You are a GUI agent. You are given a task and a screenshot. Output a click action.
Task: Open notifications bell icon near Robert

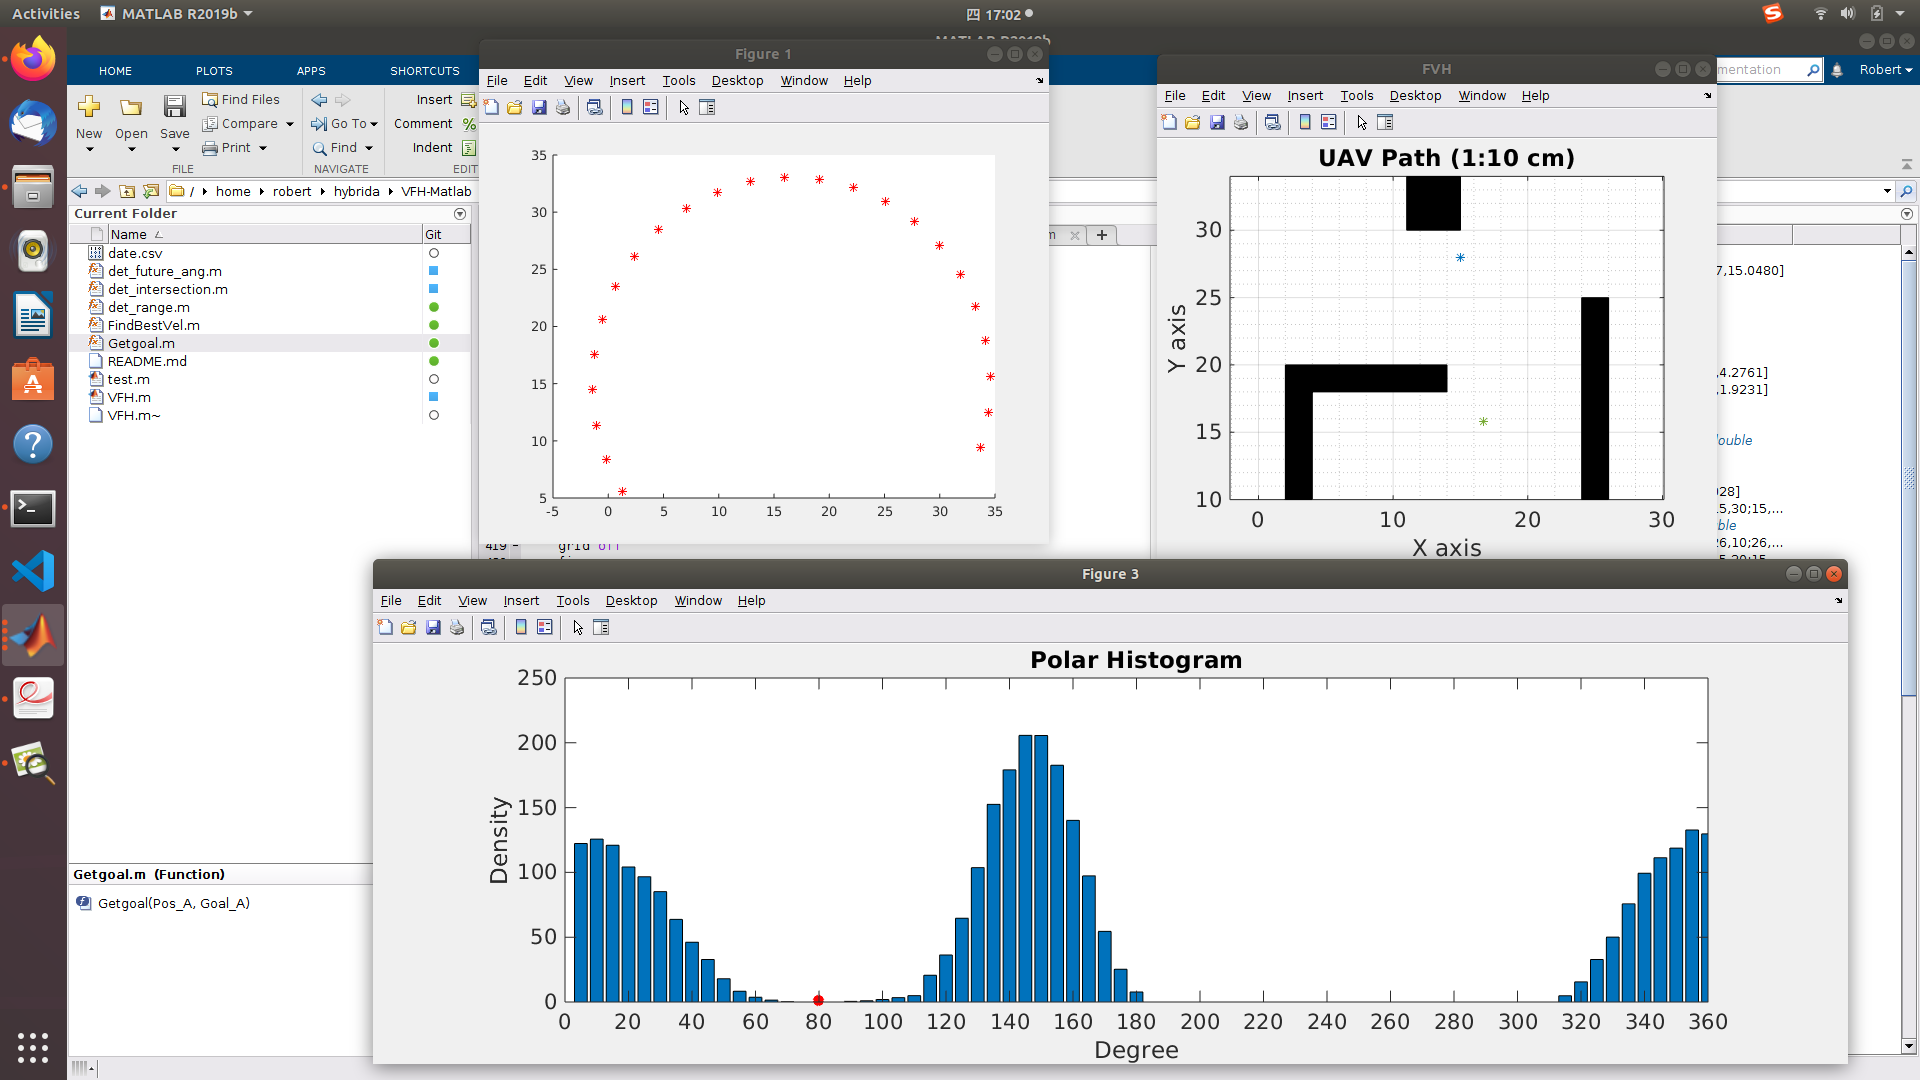[1837, 70]
